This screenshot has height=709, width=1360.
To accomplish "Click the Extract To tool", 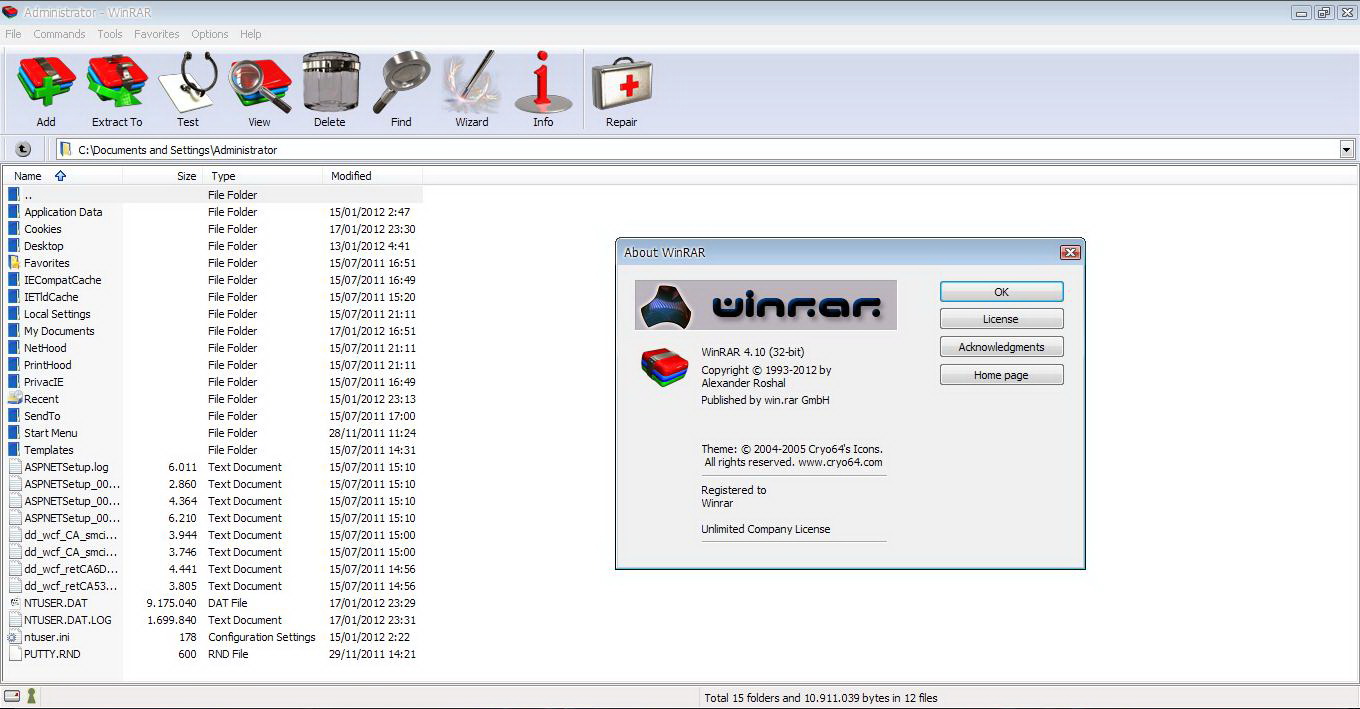I will click(116, 88).
